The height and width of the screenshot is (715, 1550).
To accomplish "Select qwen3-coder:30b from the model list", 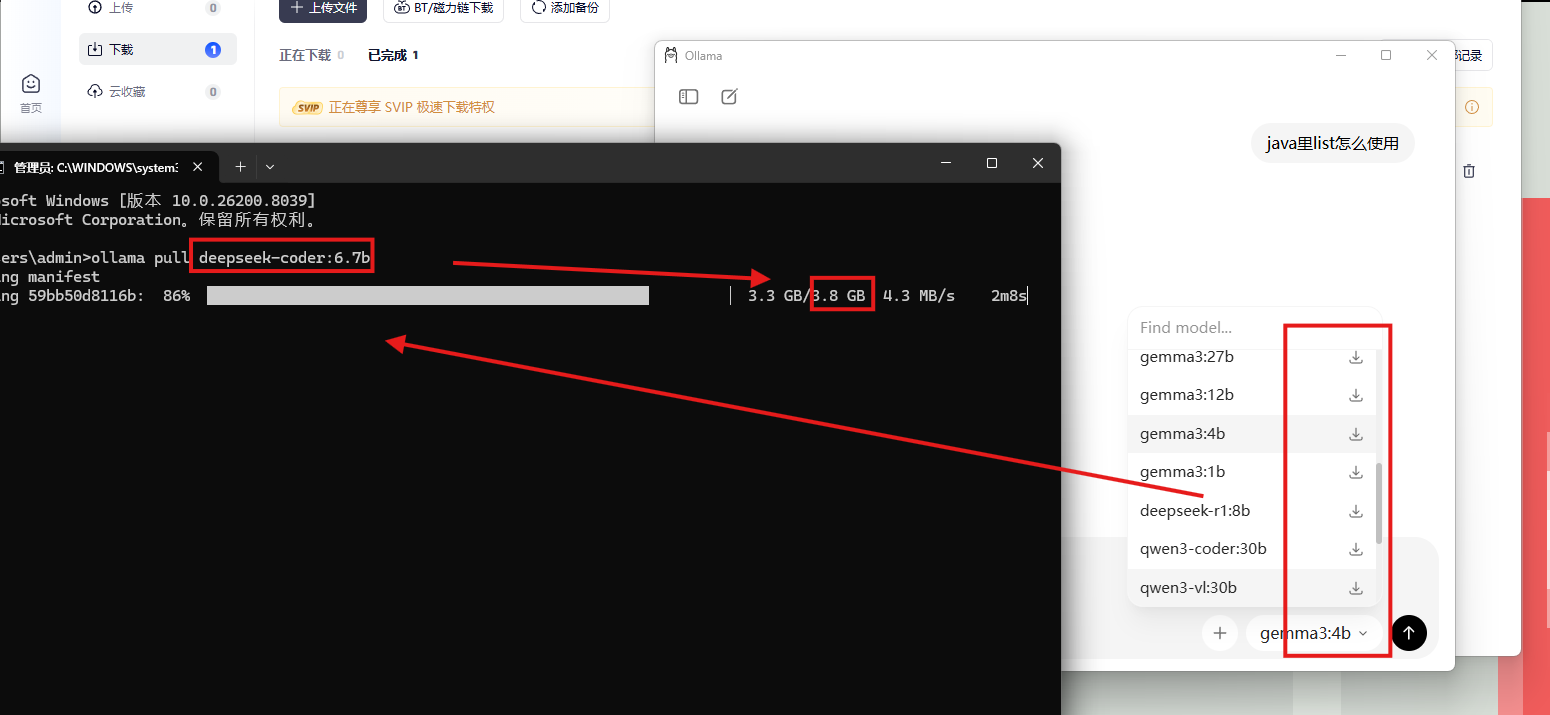I will [1203, 549].
